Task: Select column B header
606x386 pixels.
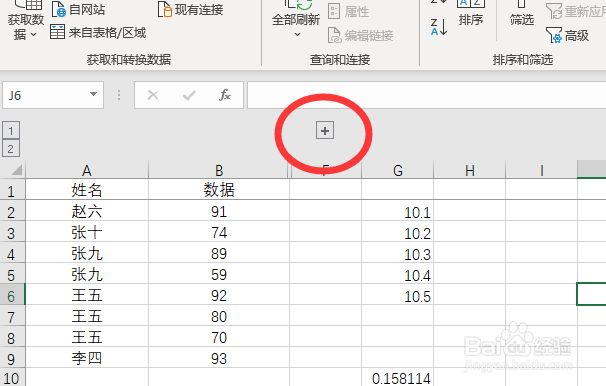Action: (219, 170)
